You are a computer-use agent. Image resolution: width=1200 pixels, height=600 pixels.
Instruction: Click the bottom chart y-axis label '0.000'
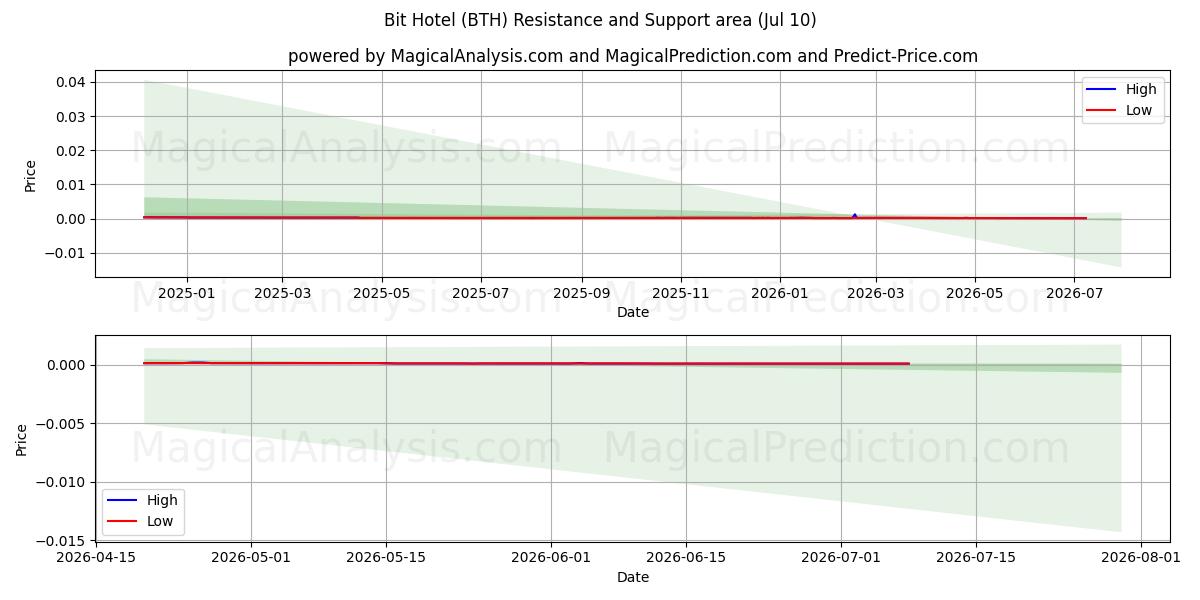68,366
